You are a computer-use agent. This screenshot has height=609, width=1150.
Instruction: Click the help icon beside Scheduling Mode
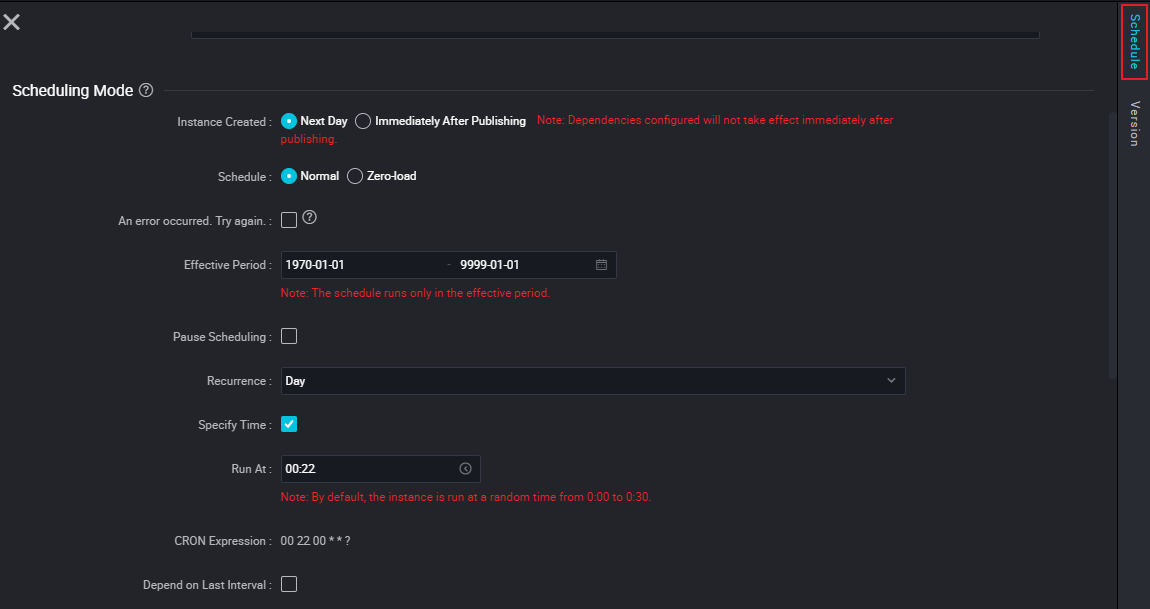146,90
